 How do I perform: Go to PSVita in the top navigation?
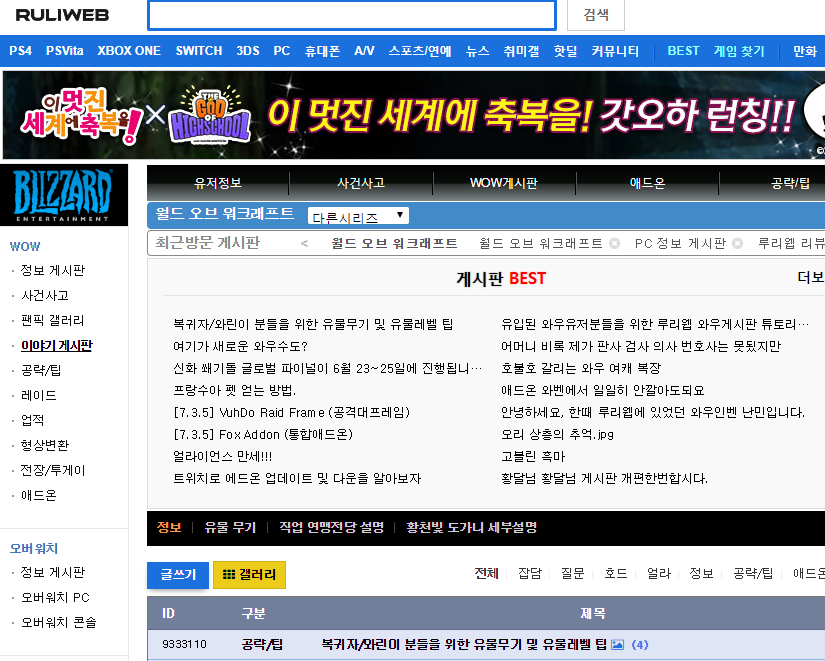[65, 51]
